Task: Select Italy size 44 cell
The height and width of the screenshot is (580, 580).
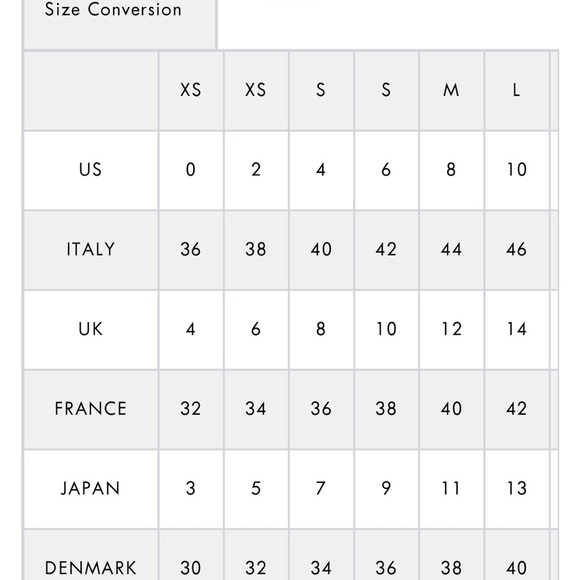Action: [451, 250]
